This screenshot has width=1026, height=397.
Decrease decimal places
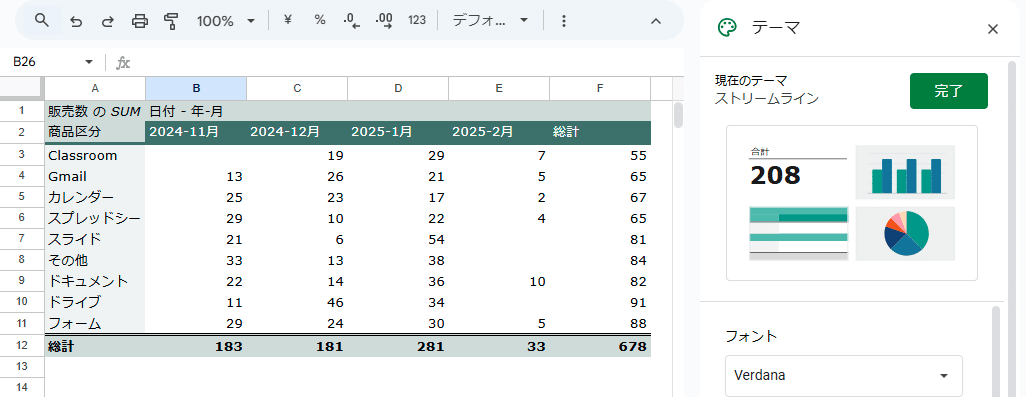click(x=351, y=21)
